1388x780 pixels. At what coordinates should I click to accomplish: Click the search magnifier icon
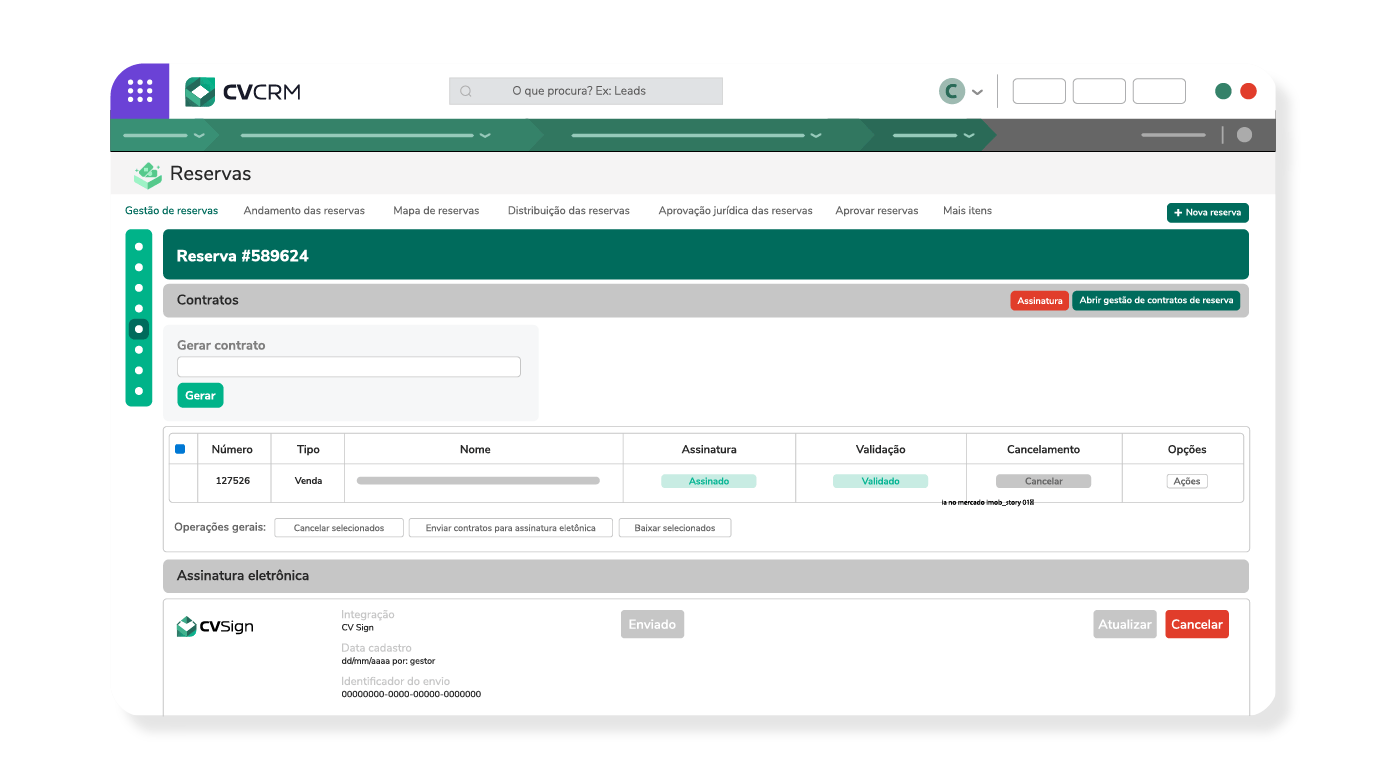[x=466, y=91]
